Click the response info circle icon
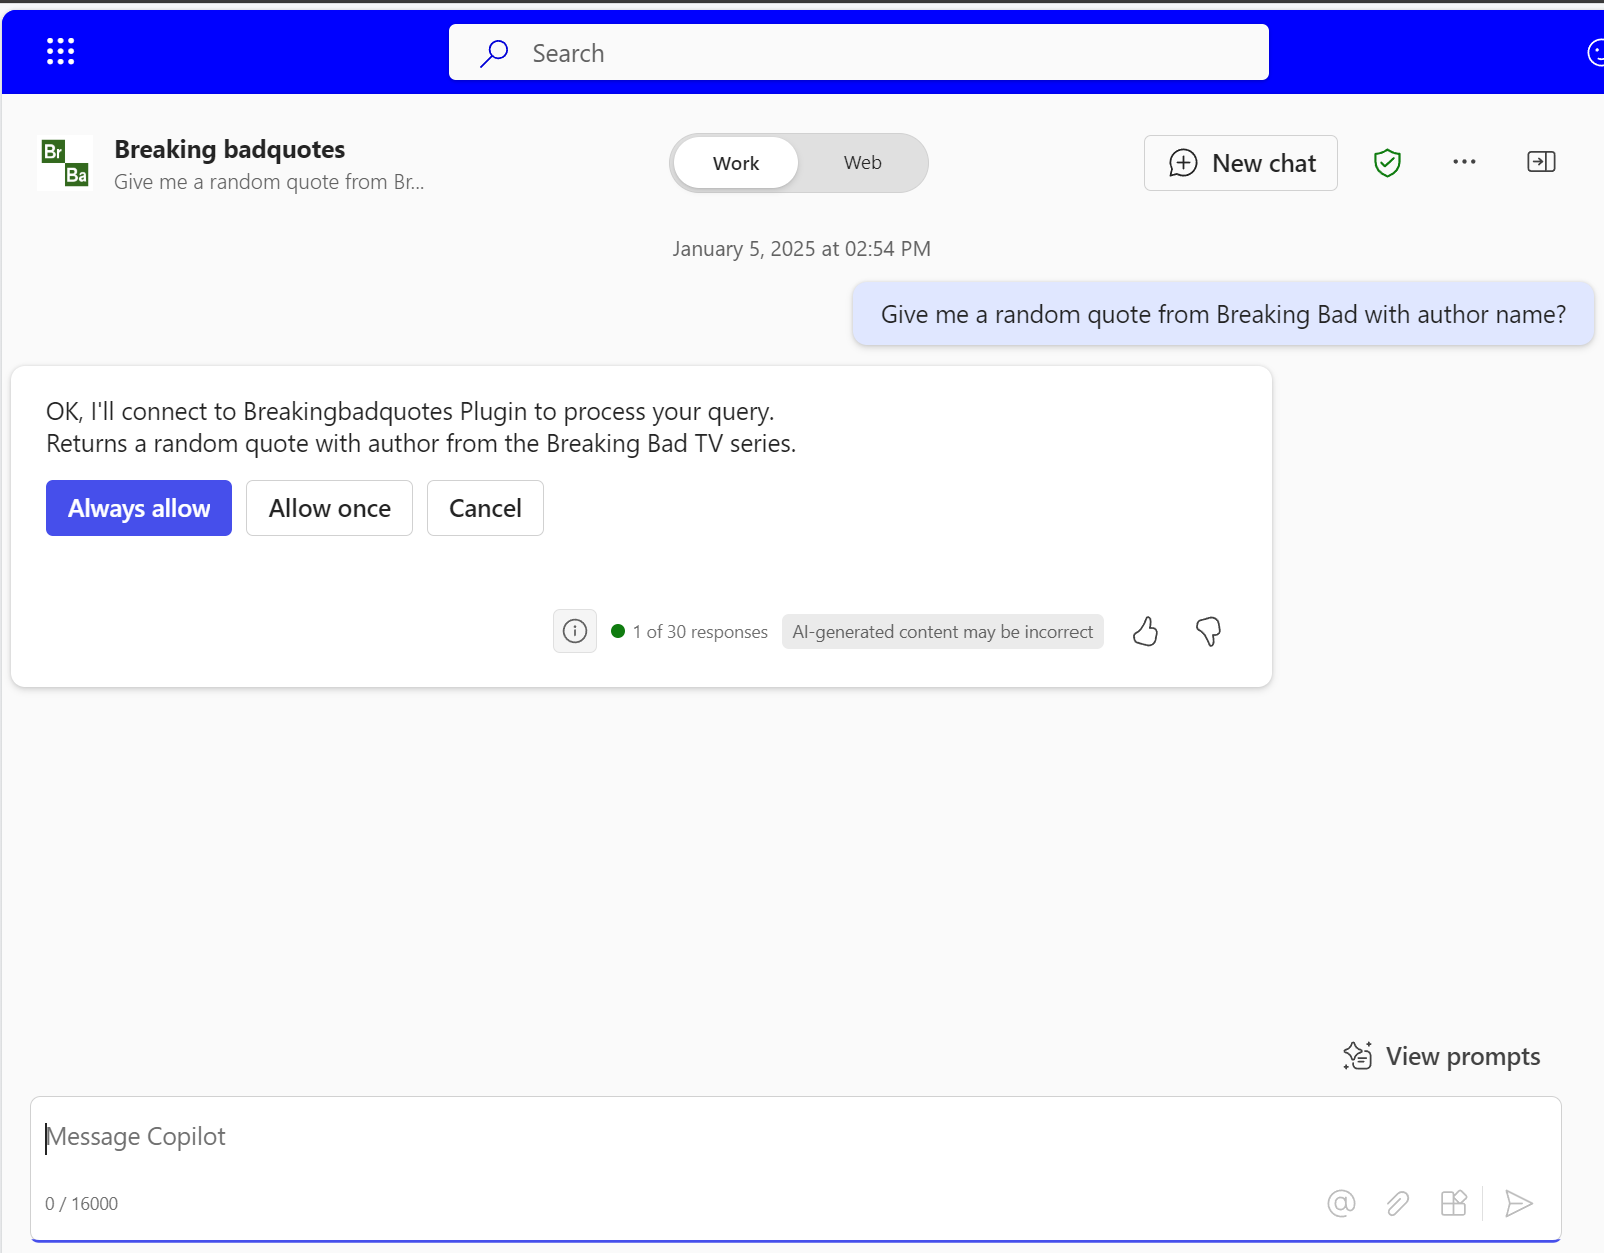1604x1253 pixels. pos(575,631)
